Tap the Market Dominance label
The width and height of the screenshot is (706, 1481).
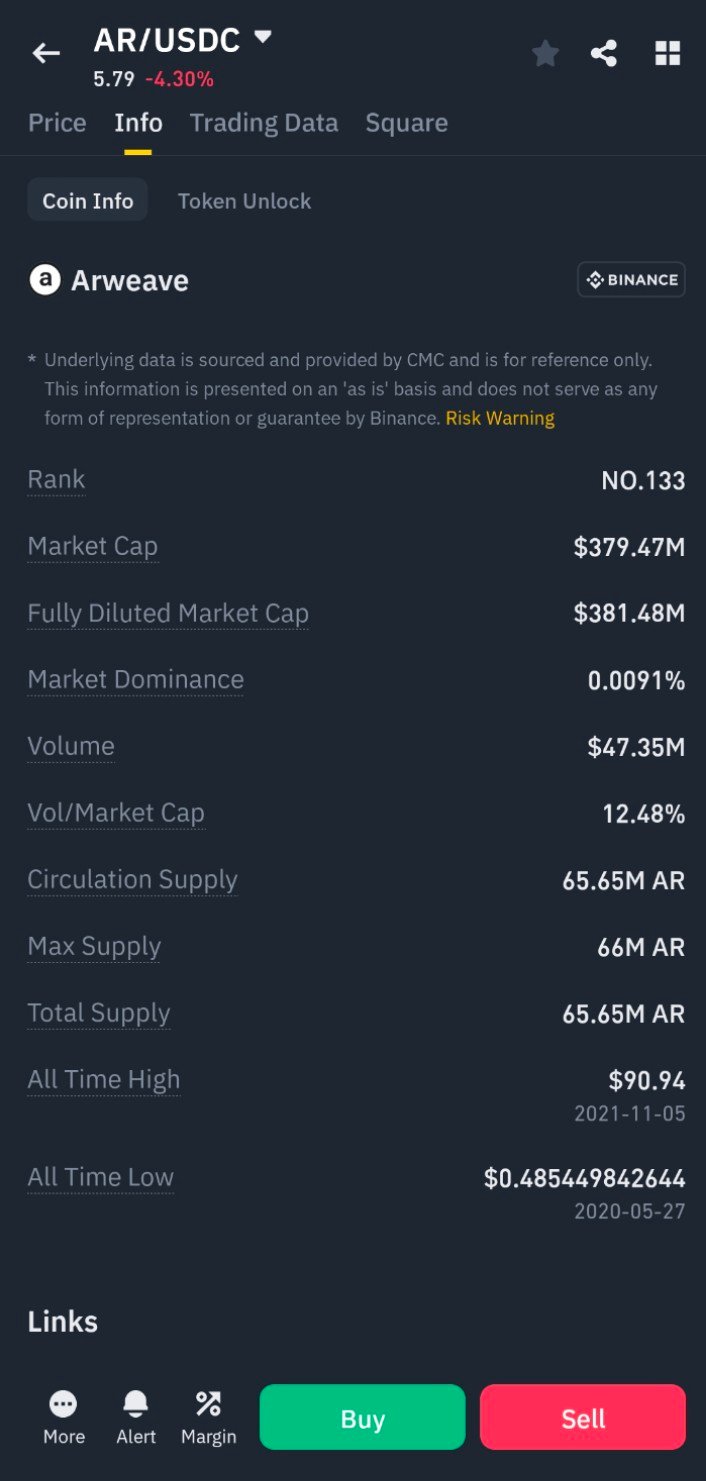coord(136,680)
